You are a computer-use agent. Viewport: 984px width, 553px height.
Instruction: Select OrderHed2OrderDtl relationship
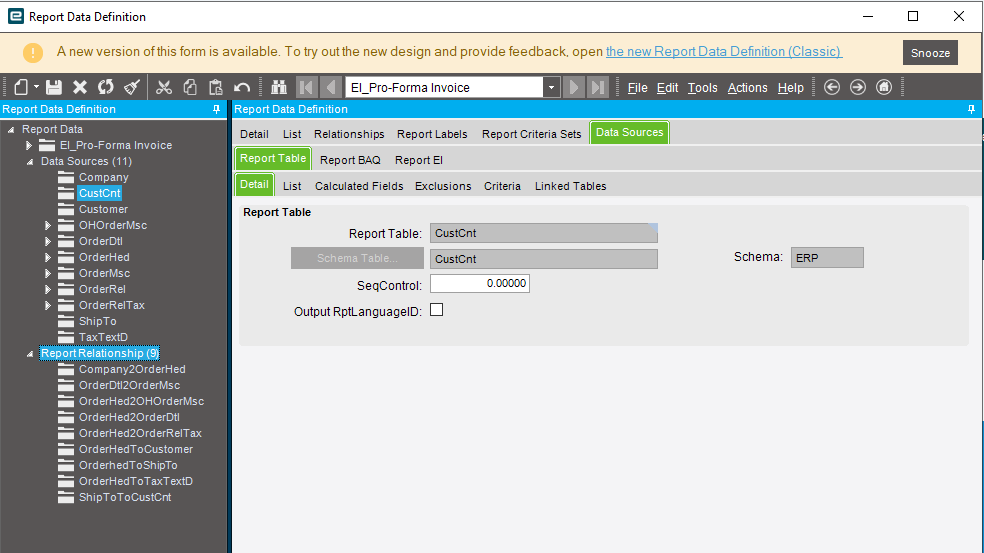[129, 417]
